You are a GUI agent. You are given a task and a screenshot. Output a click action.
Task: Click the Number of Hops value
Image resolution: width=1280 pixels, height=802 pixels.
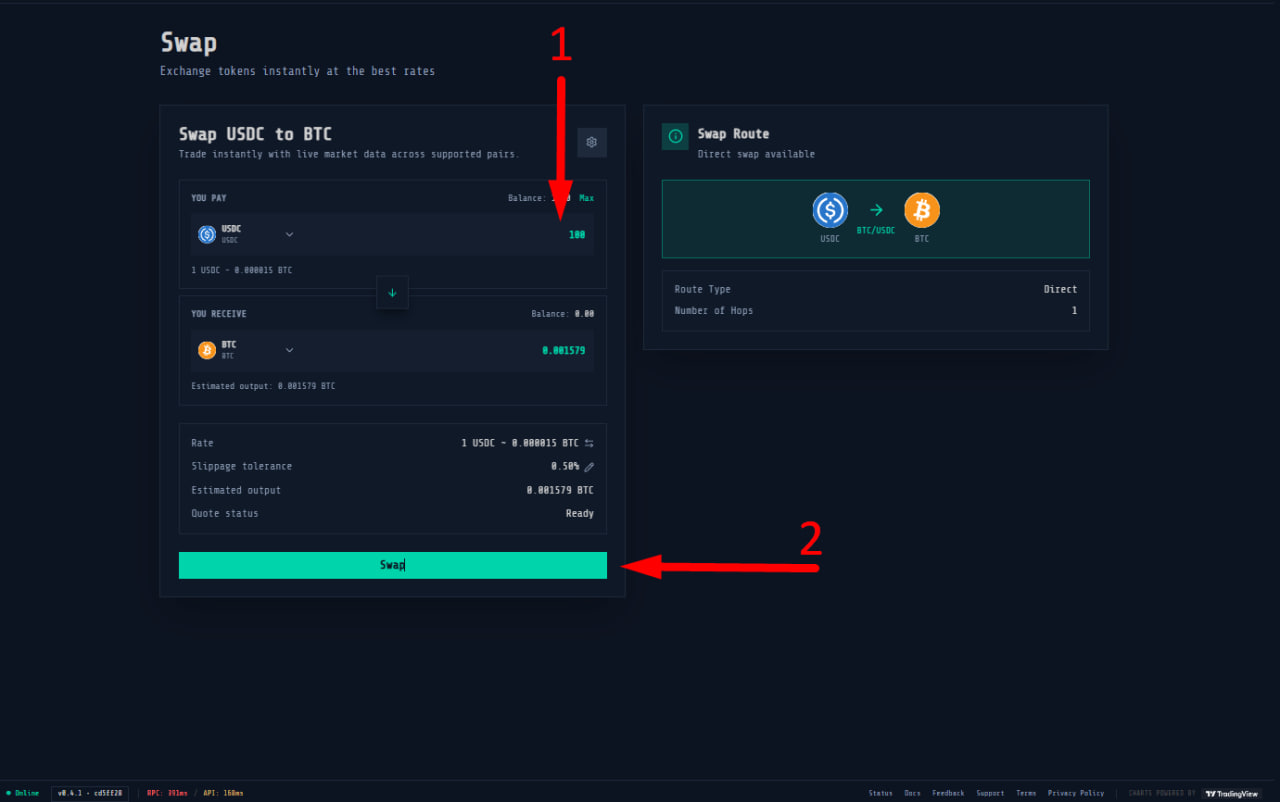point(1075,311)
